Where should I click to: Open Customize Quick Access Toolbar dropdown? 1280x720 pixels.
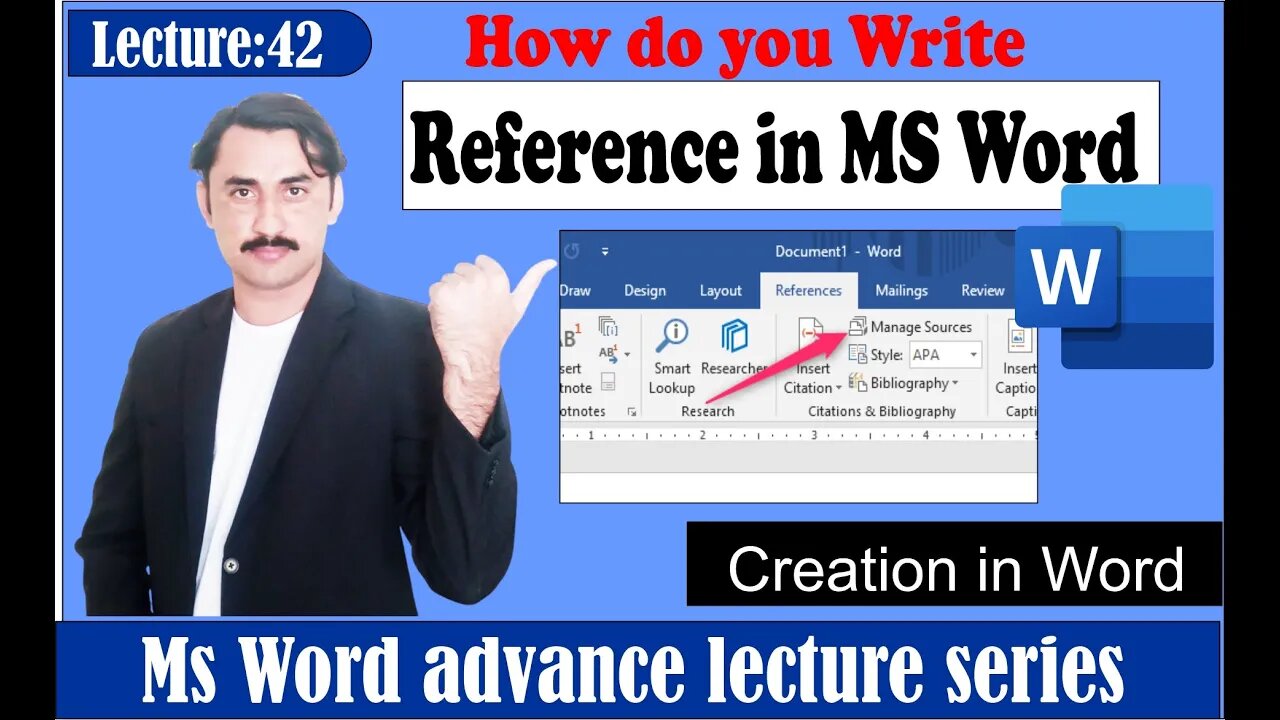pos(604,252)
